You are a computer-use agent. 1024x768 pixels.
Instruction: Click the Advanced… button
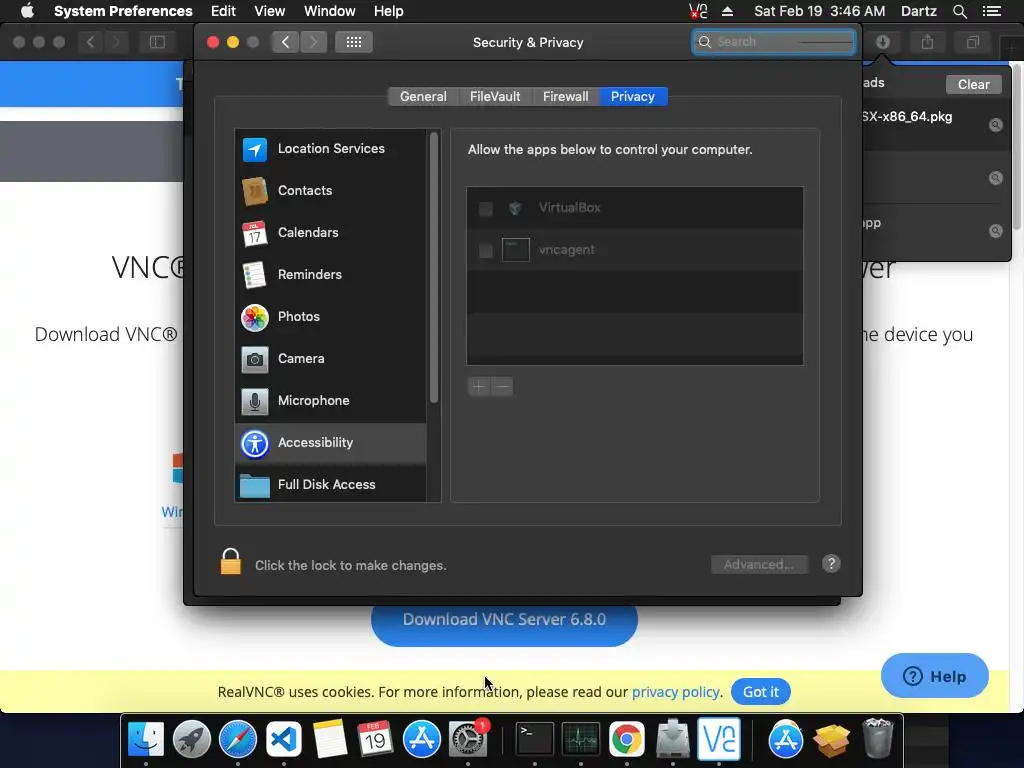[x=759, y=564]
